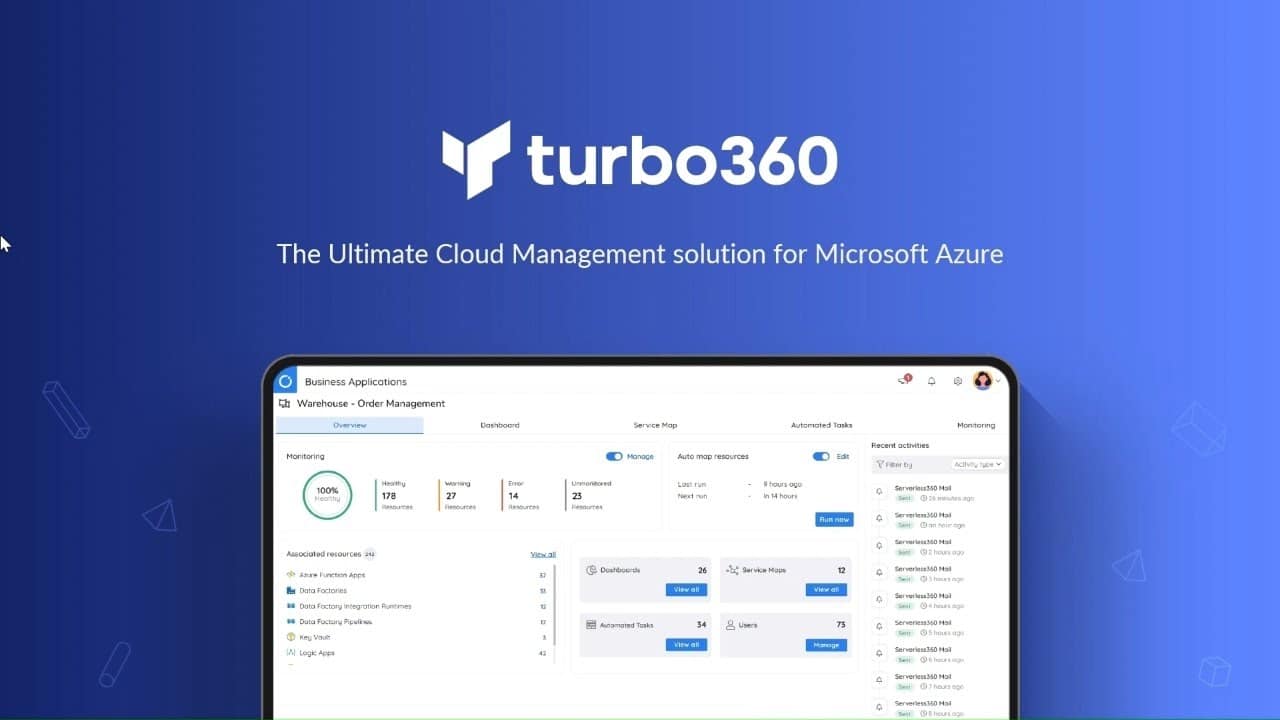Click bell icon of the 26 minutes ago activity
This screenshot has width=1280, height=720.
click(879, 492)
